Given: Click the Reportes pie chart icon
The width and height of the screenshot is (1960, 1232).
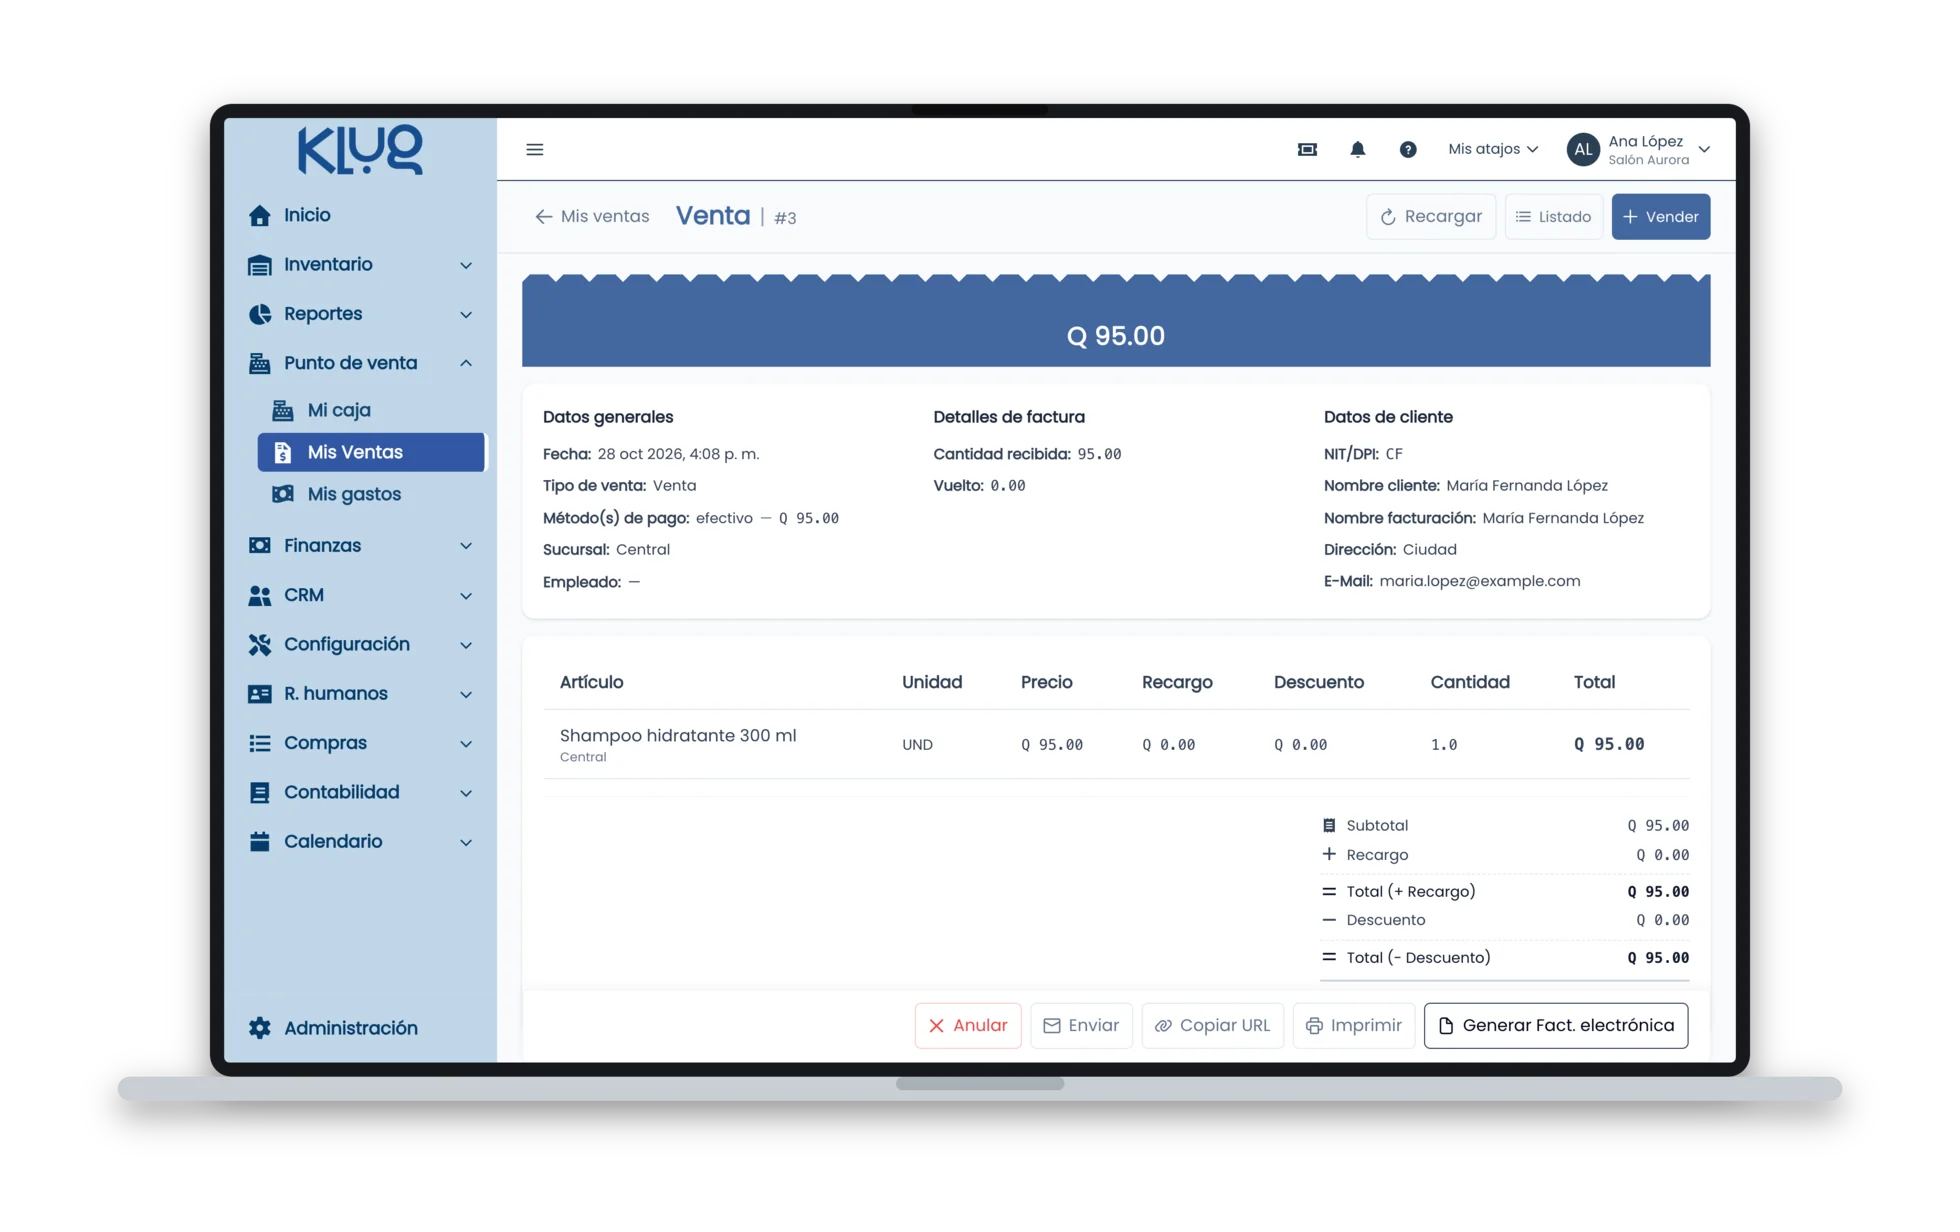Looking at the screenshot, I should [260, 314].
